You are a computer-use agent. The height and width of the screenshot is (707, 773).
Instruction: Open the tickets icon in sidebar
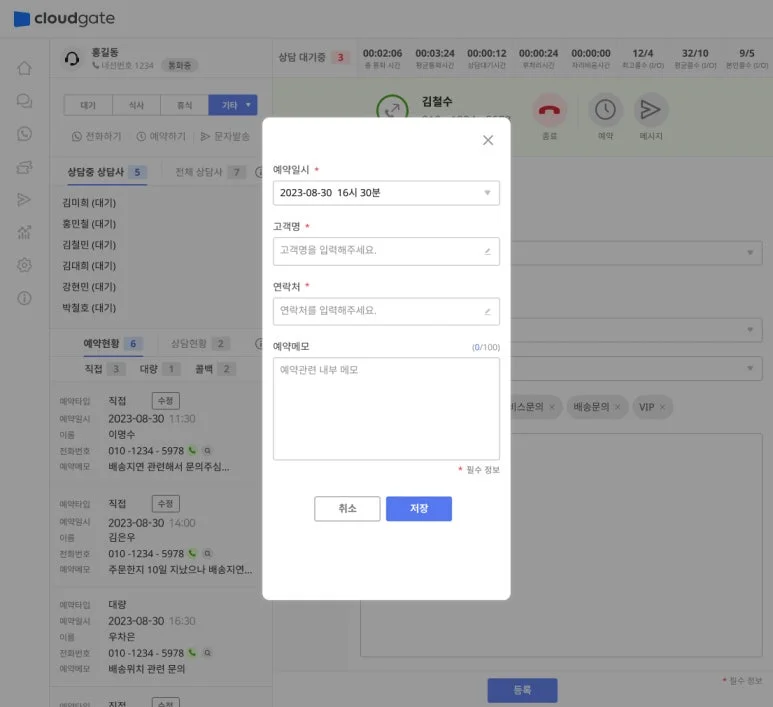click(24, 167)
